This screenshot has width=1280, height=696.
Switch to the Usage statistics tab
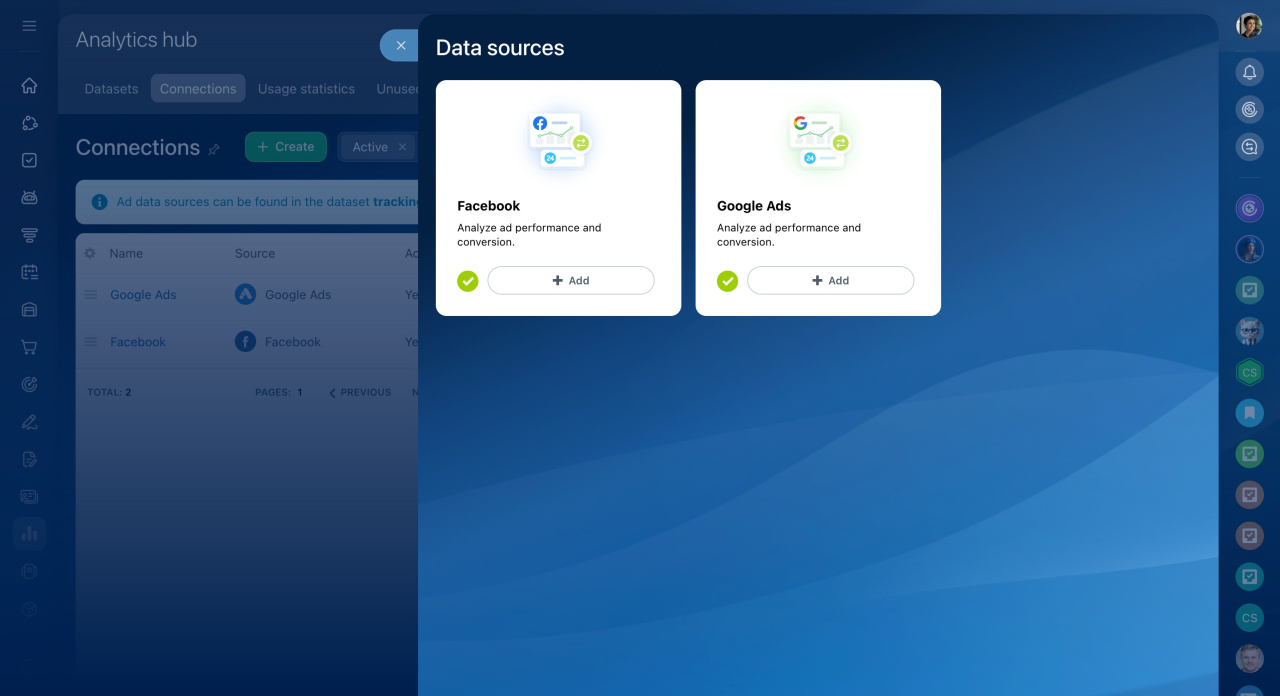[x=306, y=89]
